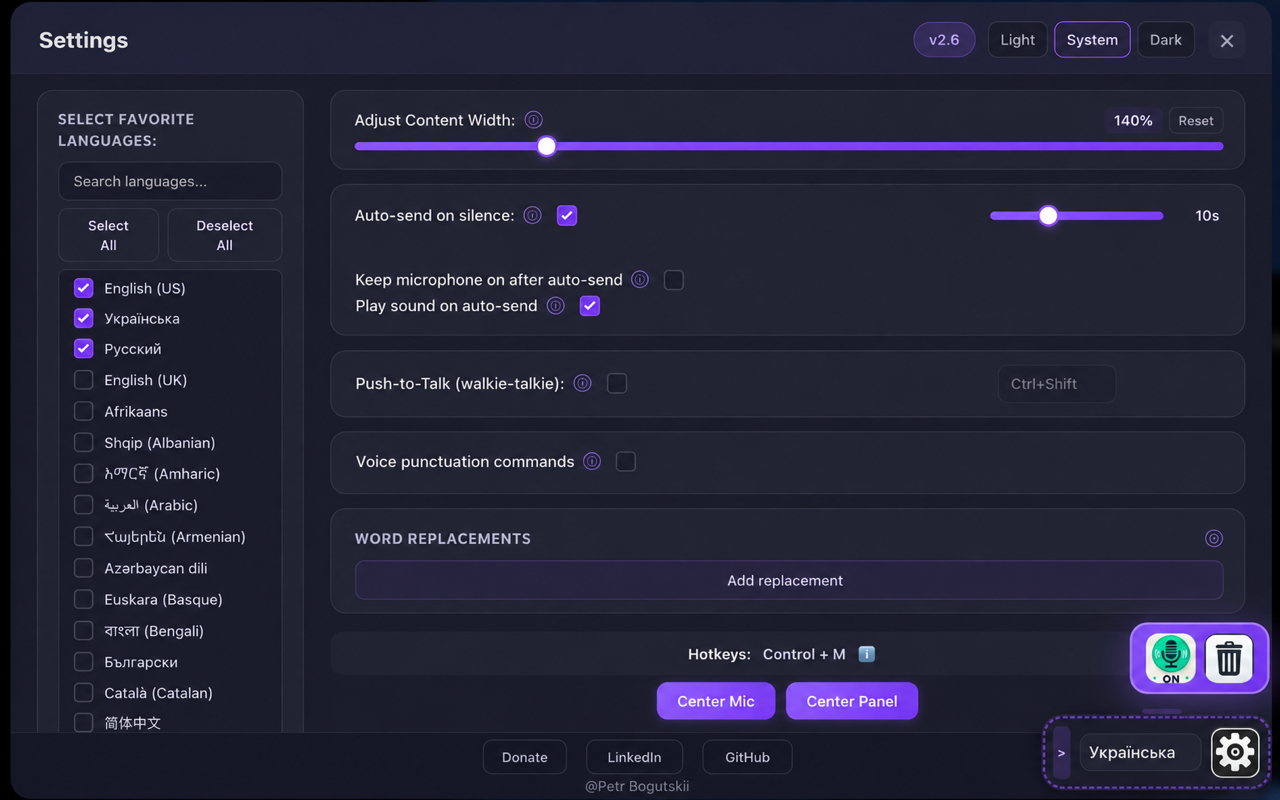Click Select All languages button
This screenshot has height=800, width=1280.
108,235
